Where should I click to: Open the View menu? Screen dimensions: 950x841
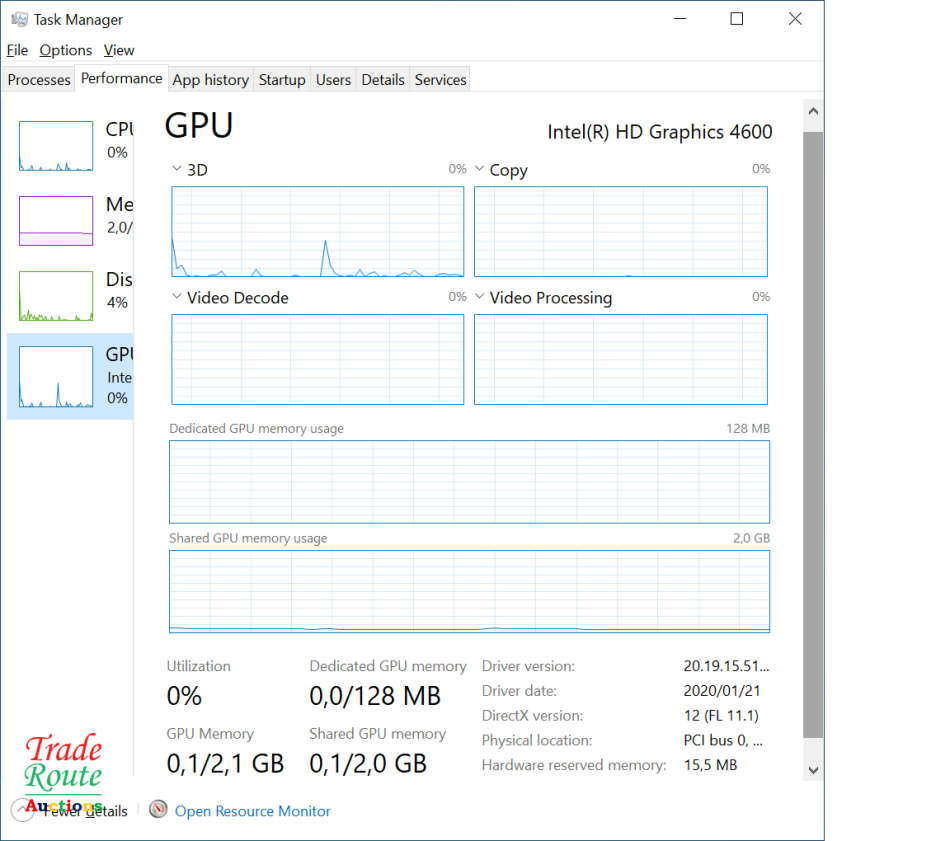coord(119,50)
